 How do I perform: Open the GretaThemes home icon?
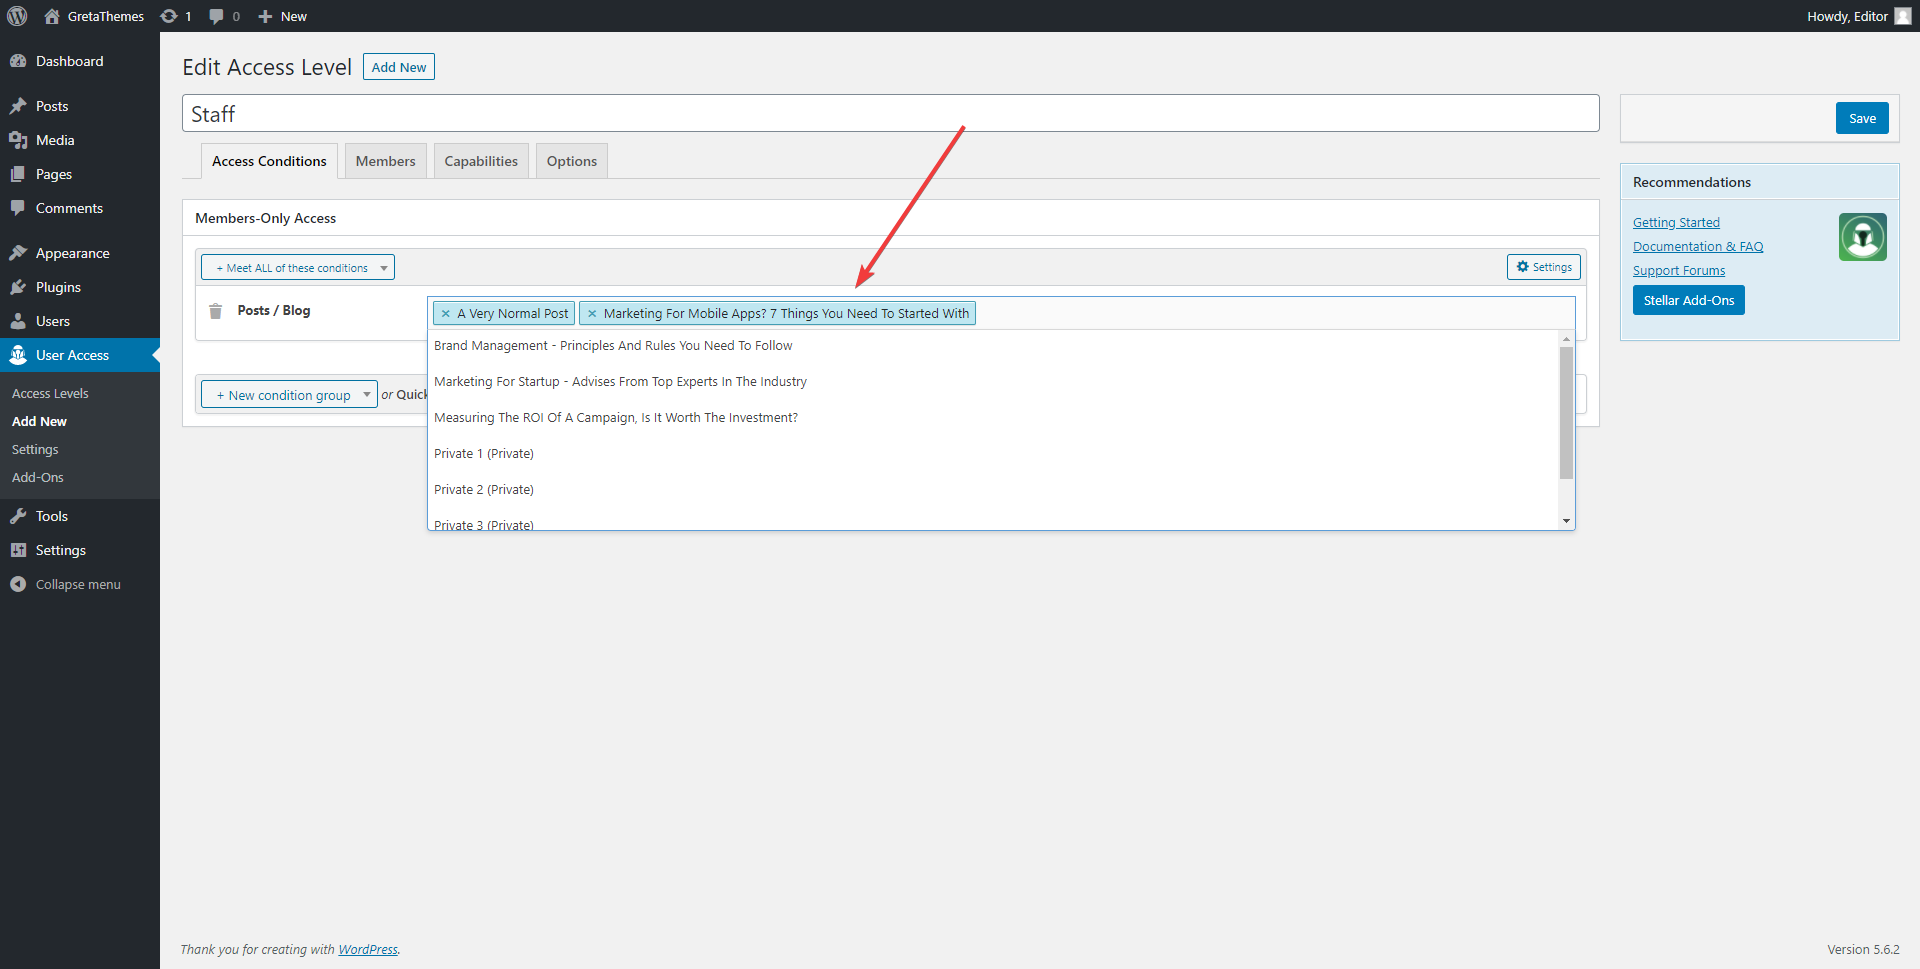click(52, 16)
